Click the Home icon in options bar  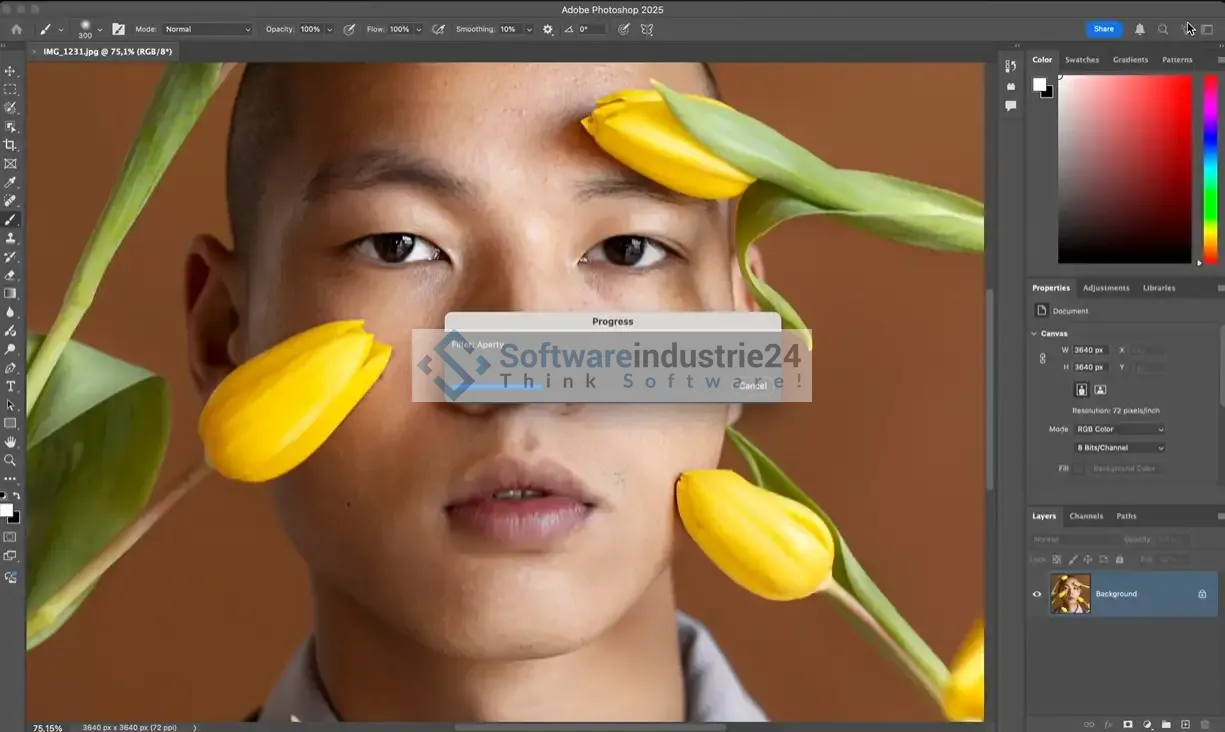pos(16,30)
